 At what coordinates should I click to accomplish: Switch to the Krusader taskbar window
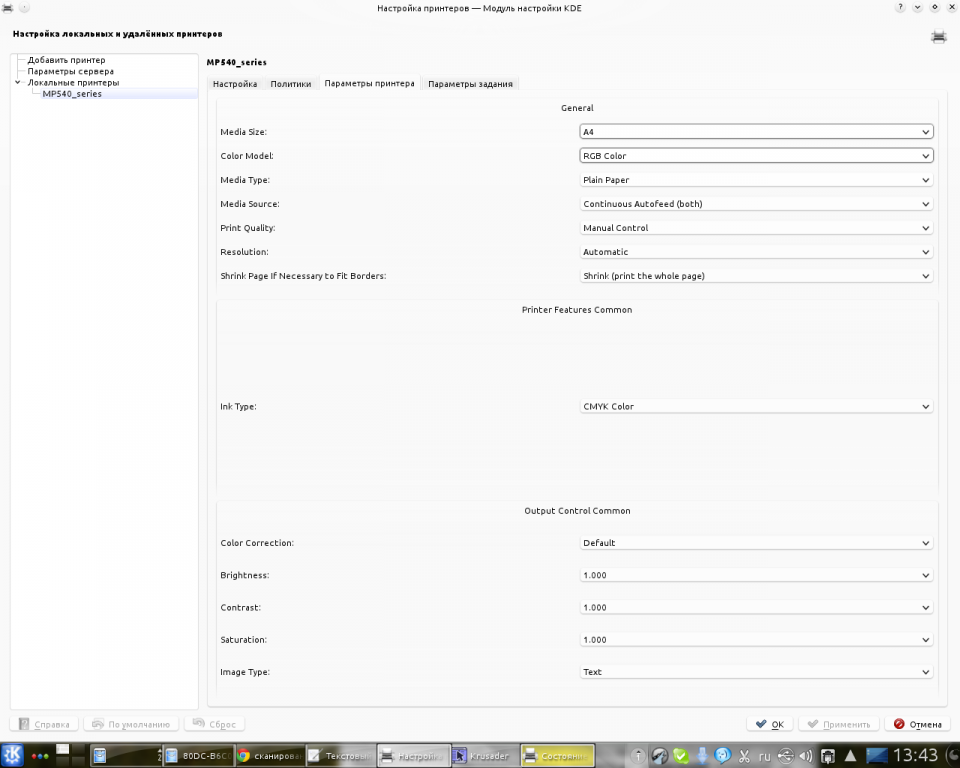pos(484,756)
